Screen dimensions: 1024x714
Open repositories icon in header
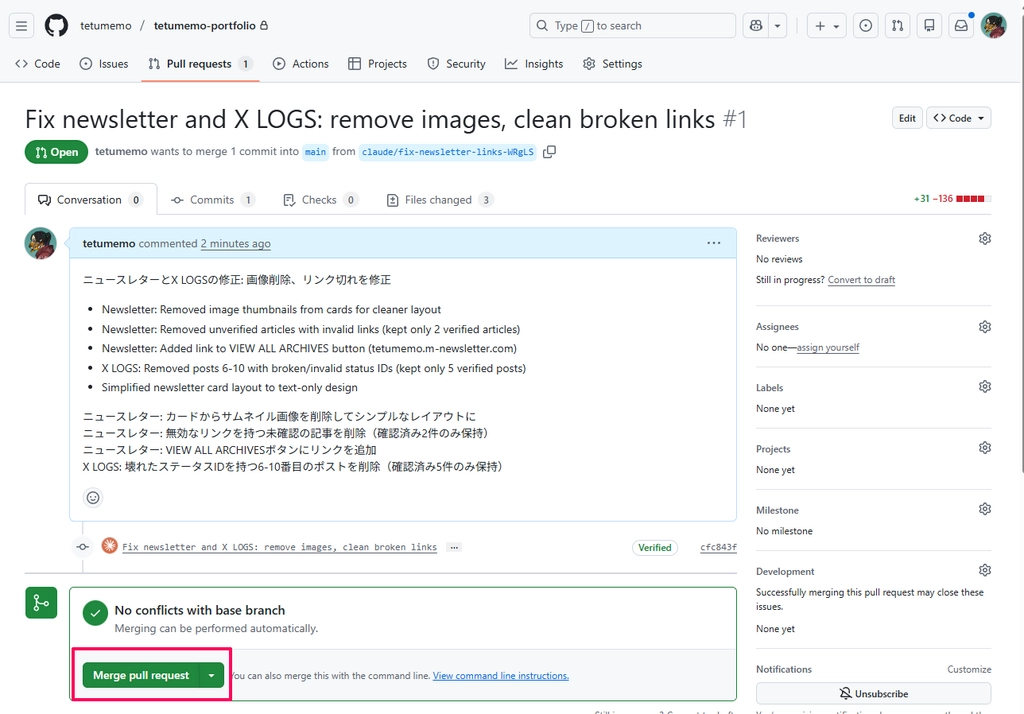929,25
